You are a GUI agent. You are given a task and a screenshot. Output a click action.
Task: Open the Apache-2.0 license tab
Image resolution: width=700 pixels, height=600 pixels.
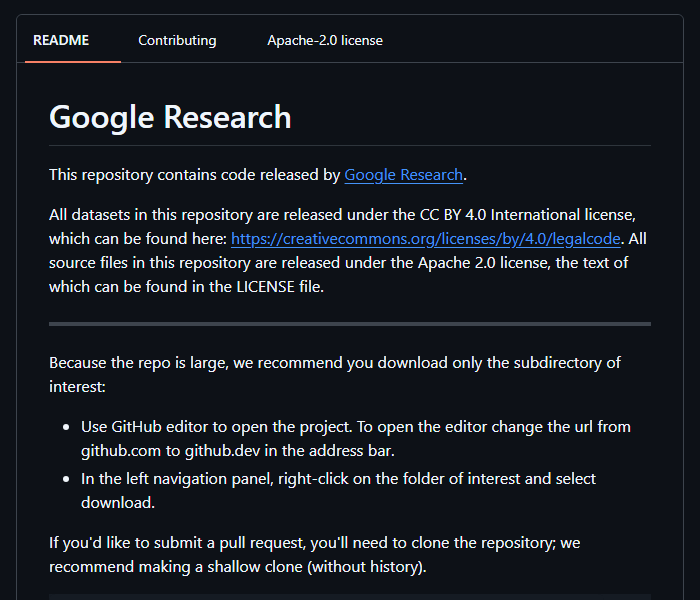[x=325, y=40]
